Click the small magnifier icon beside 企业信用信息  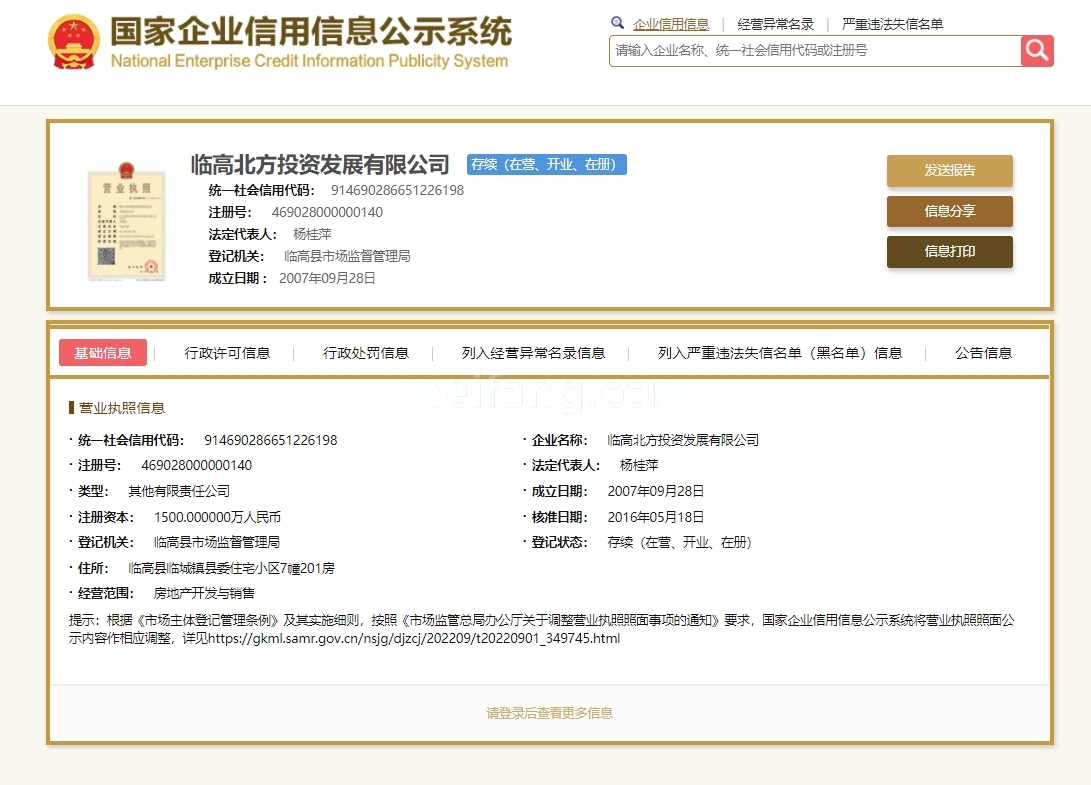coord(618,22)
